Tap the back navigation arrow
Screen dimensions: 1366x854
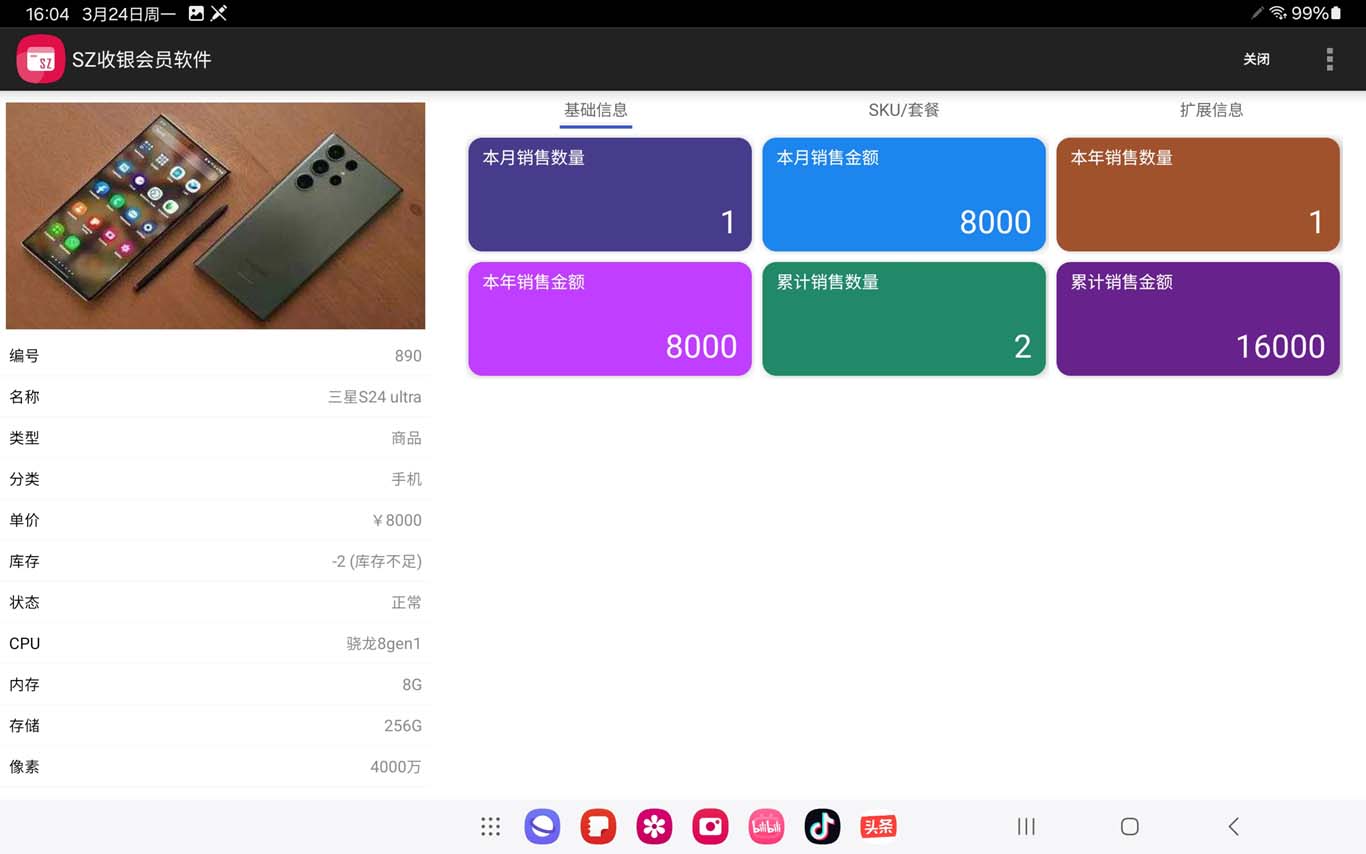(1234, 826)
